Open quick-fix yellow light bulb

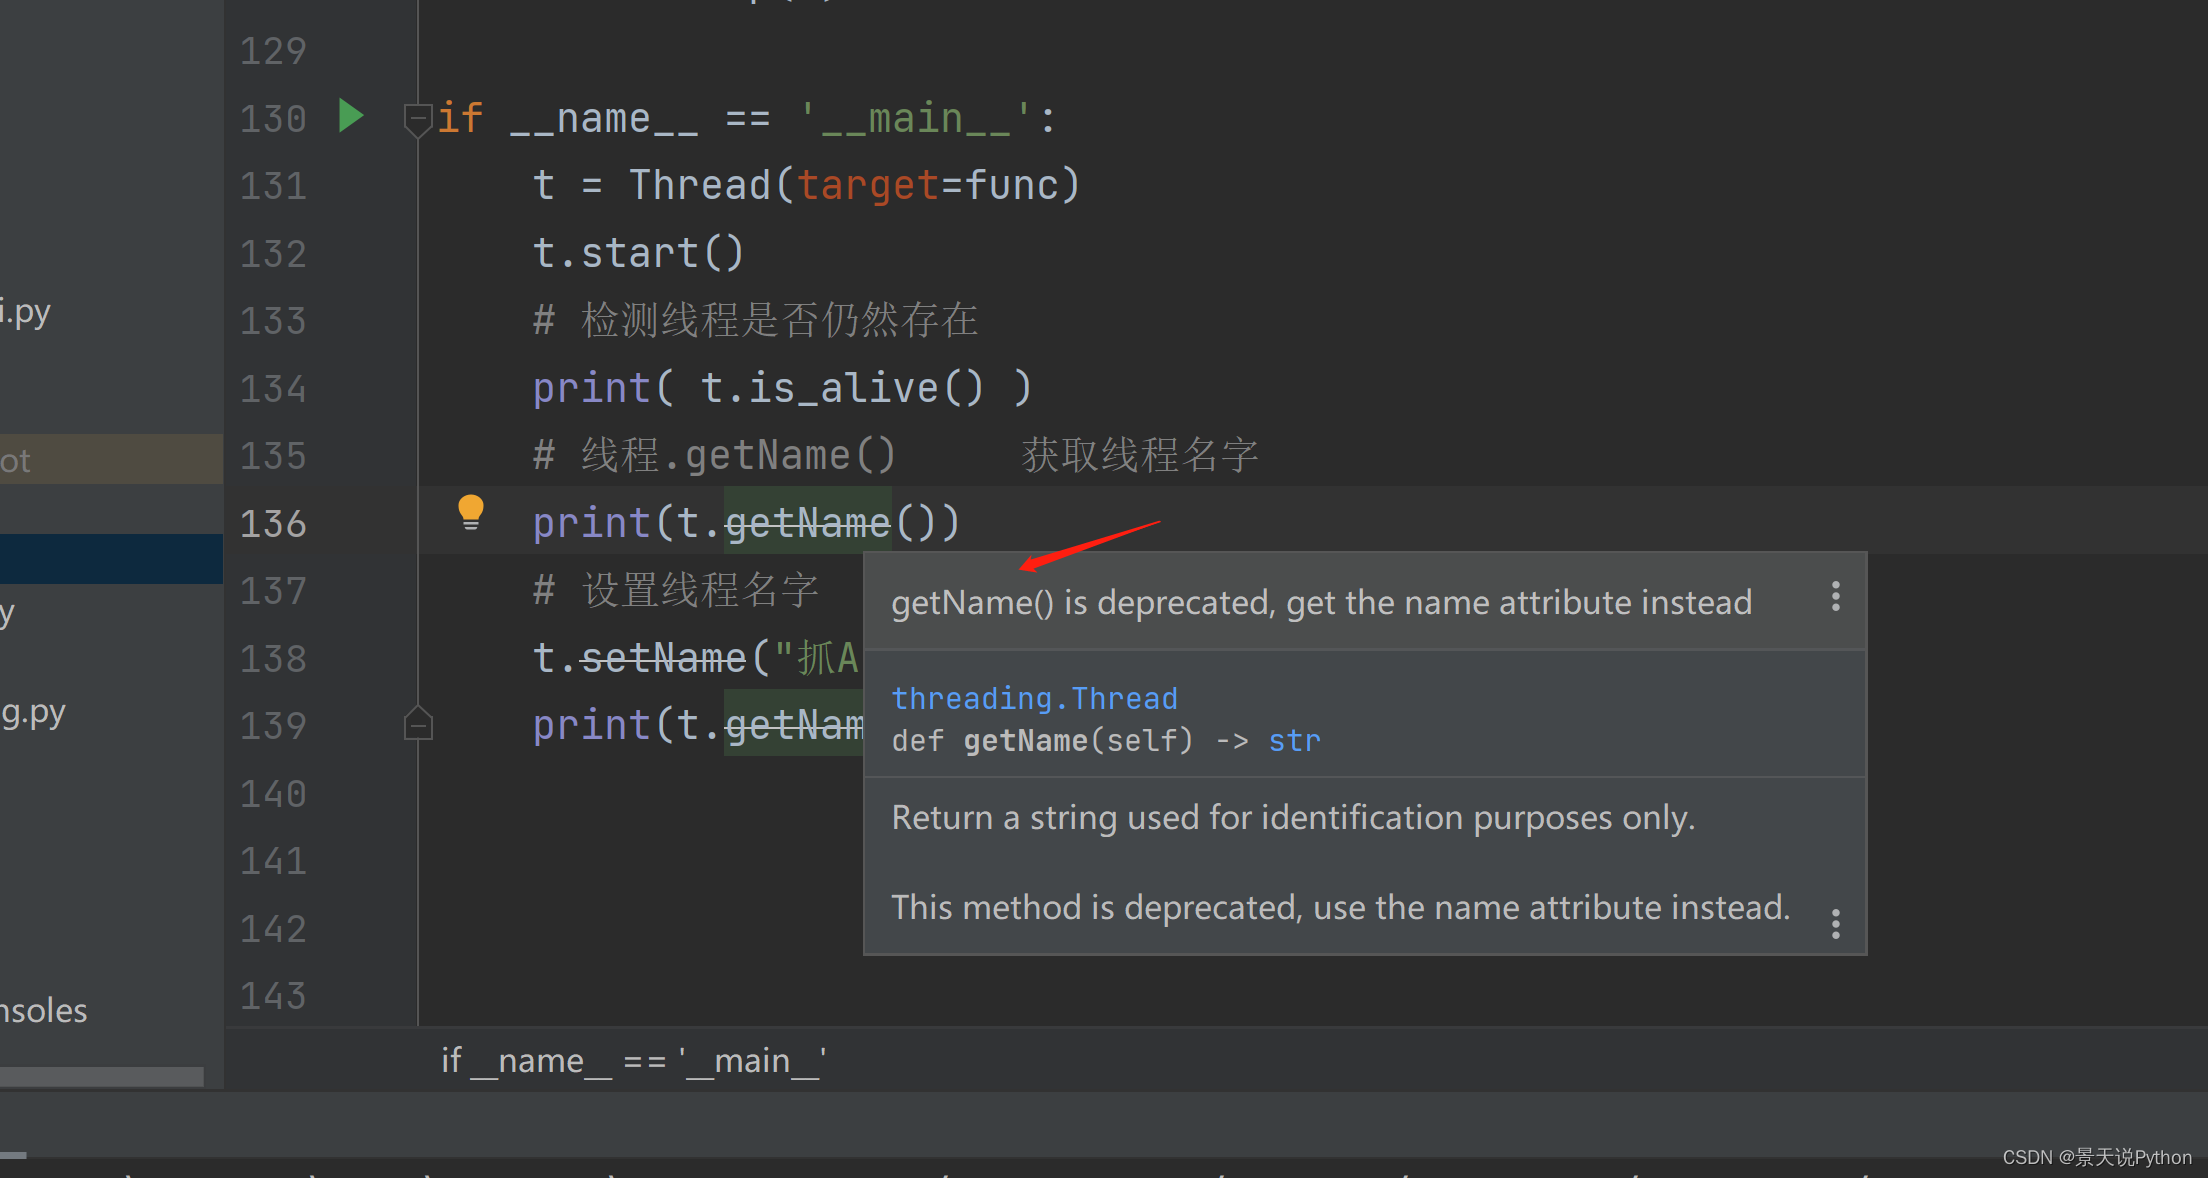(471, 512)
